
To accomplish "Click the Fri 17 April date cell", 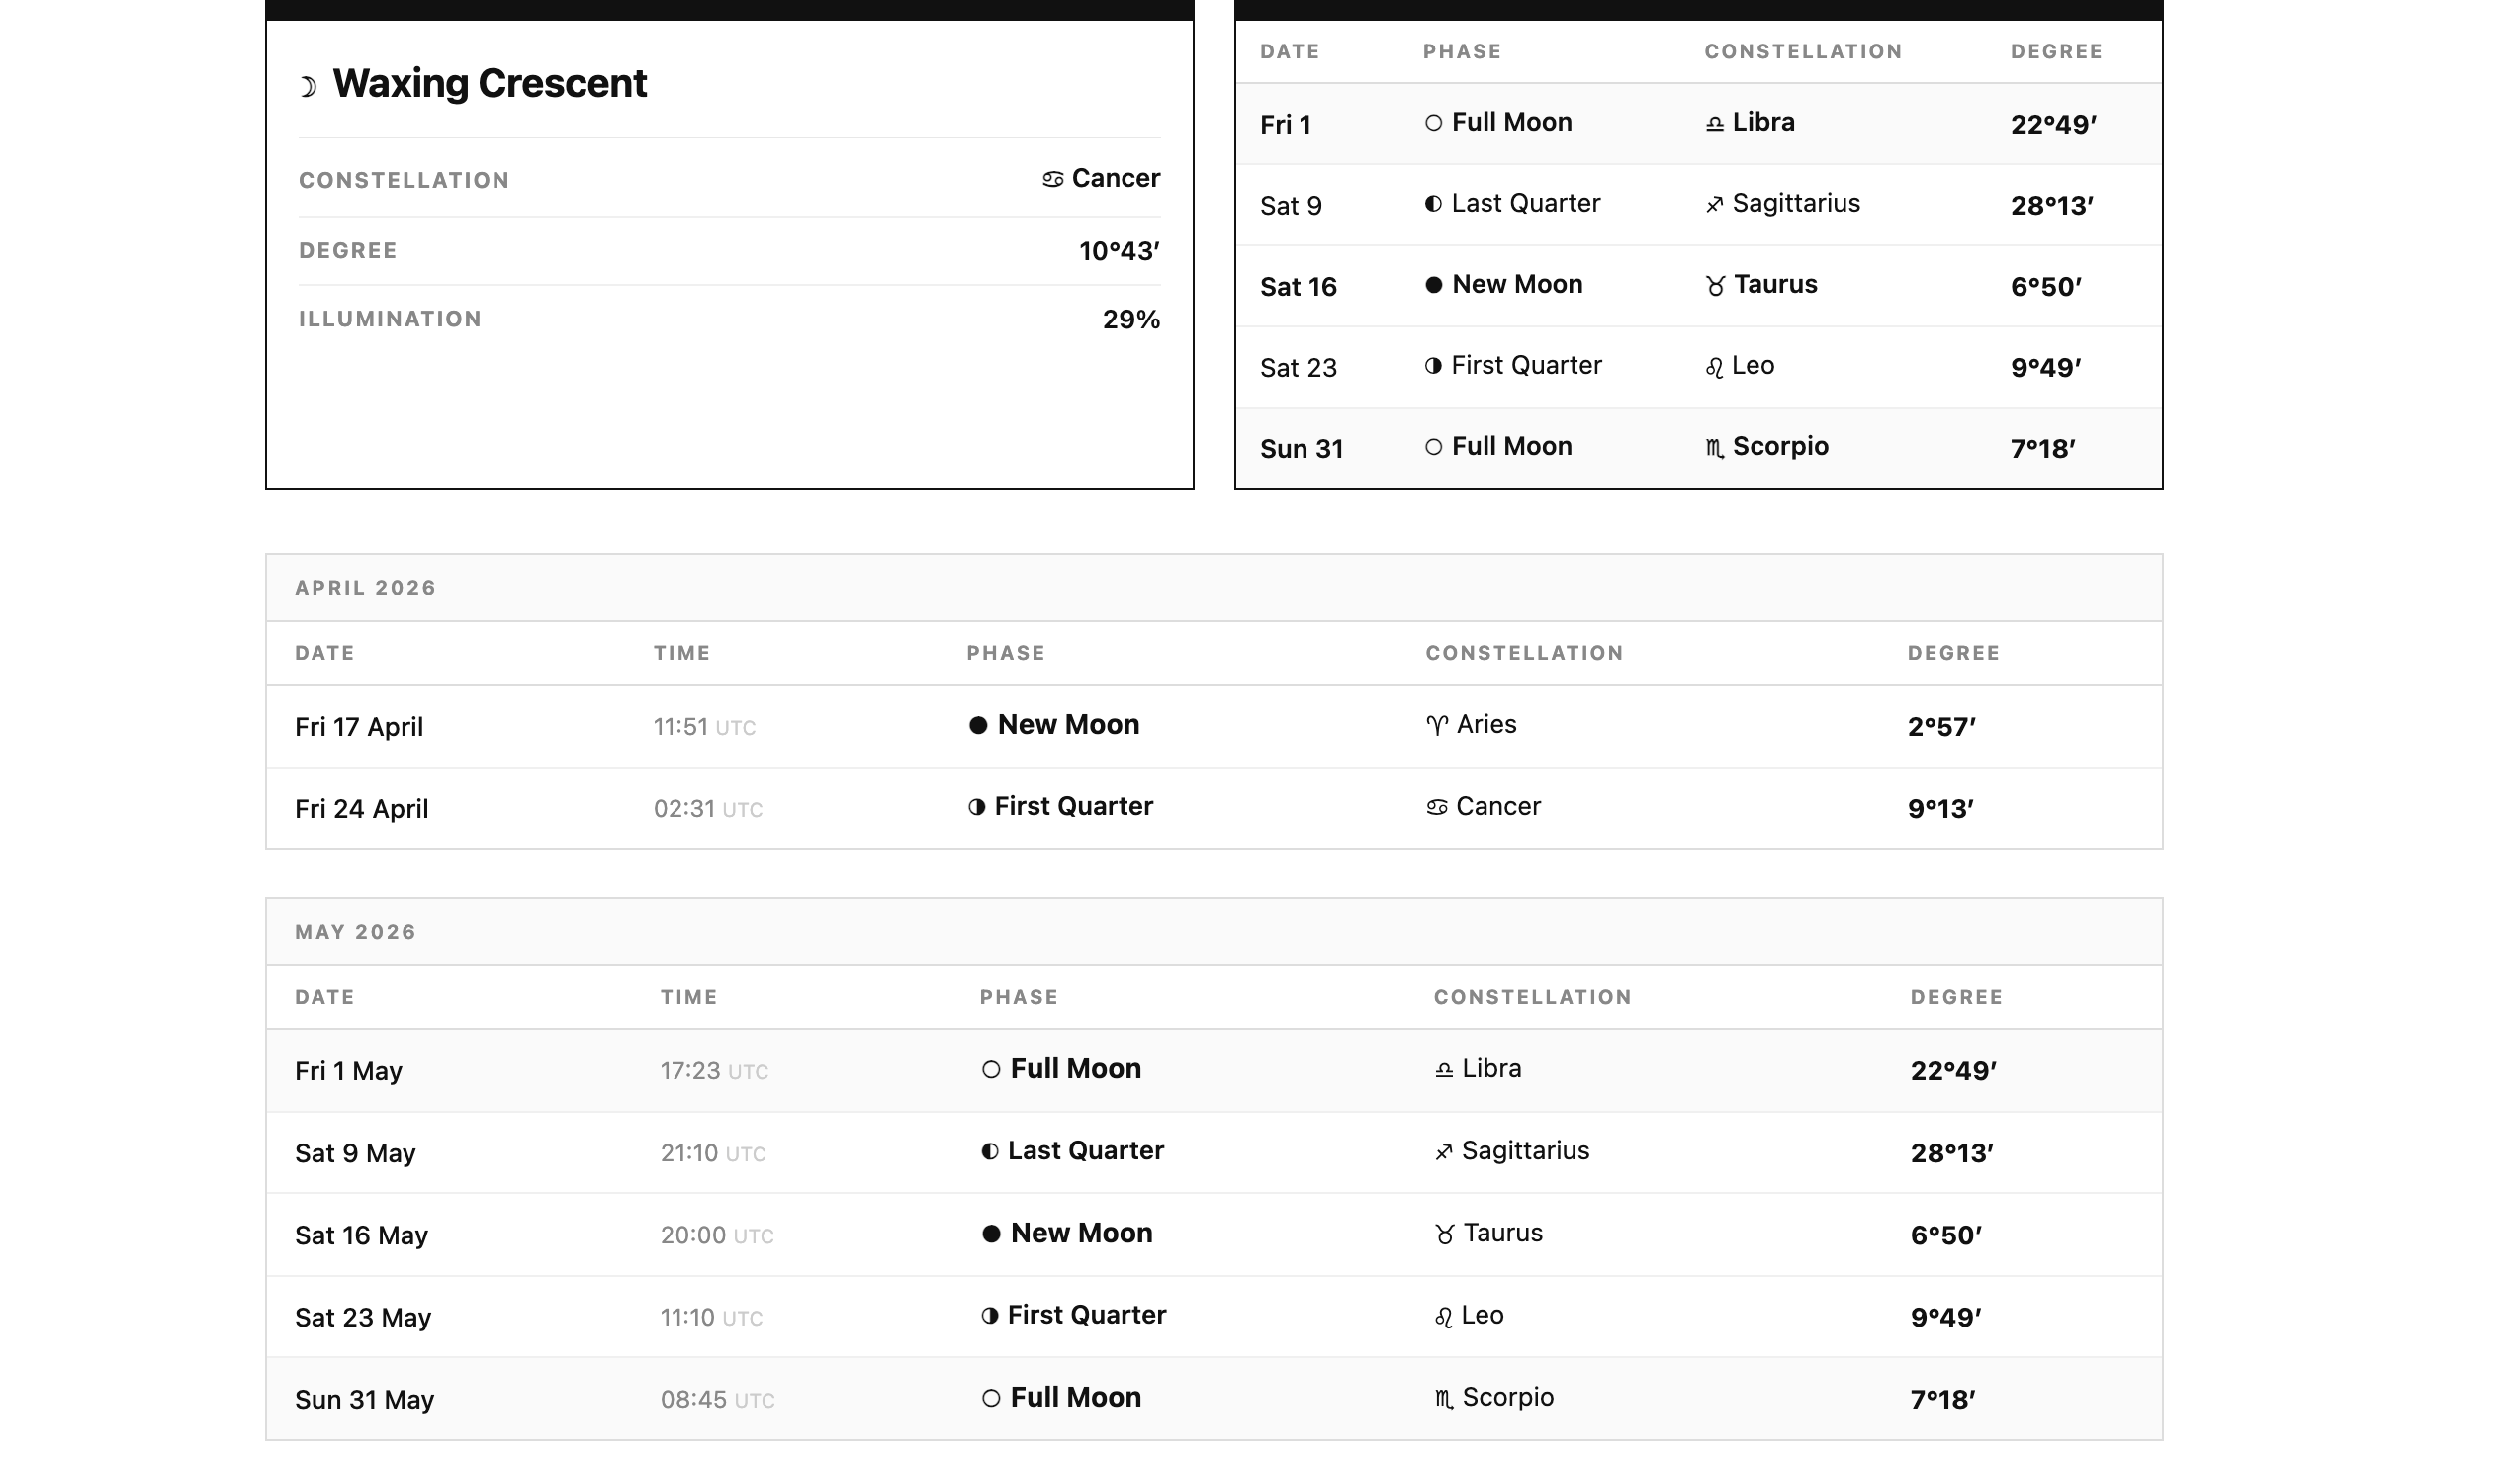I will [359, 727].
